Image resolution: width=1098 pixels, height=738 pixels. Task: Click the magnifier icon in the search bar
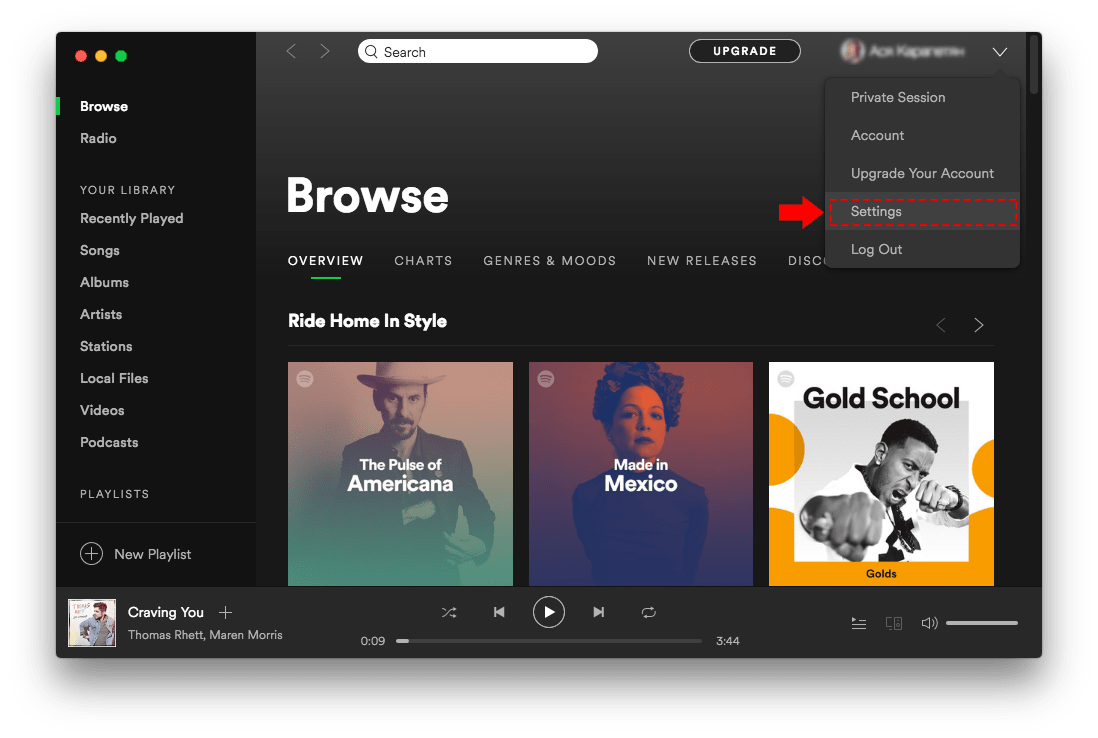pos(371,52)
